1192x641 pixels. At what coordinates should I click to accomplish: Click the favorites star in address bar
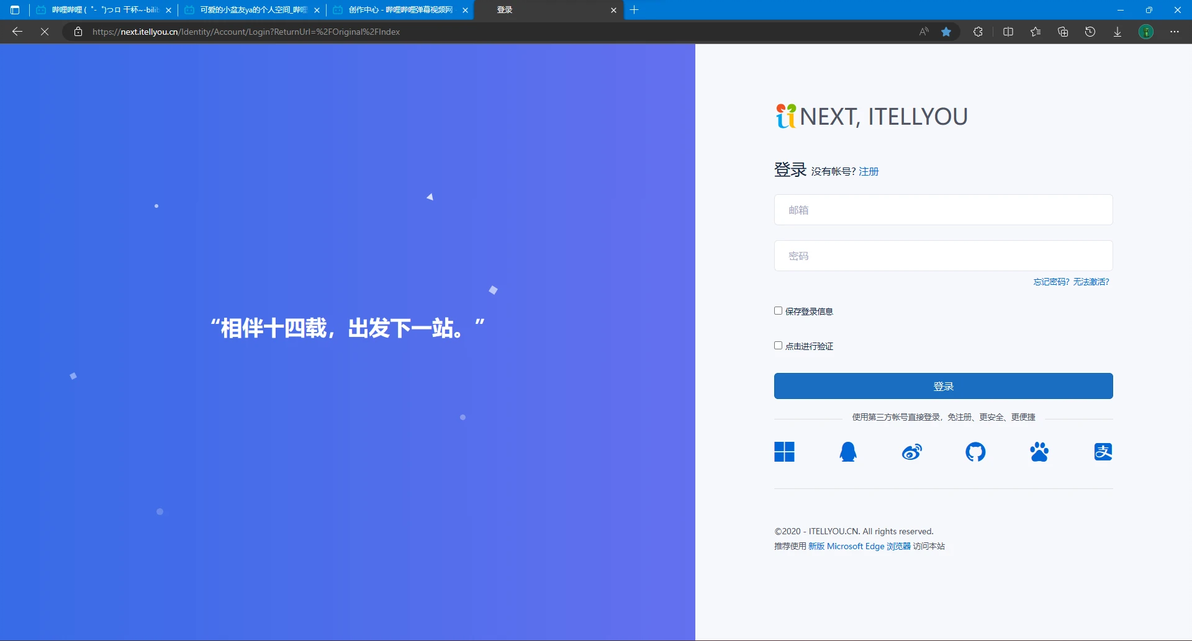946,32
